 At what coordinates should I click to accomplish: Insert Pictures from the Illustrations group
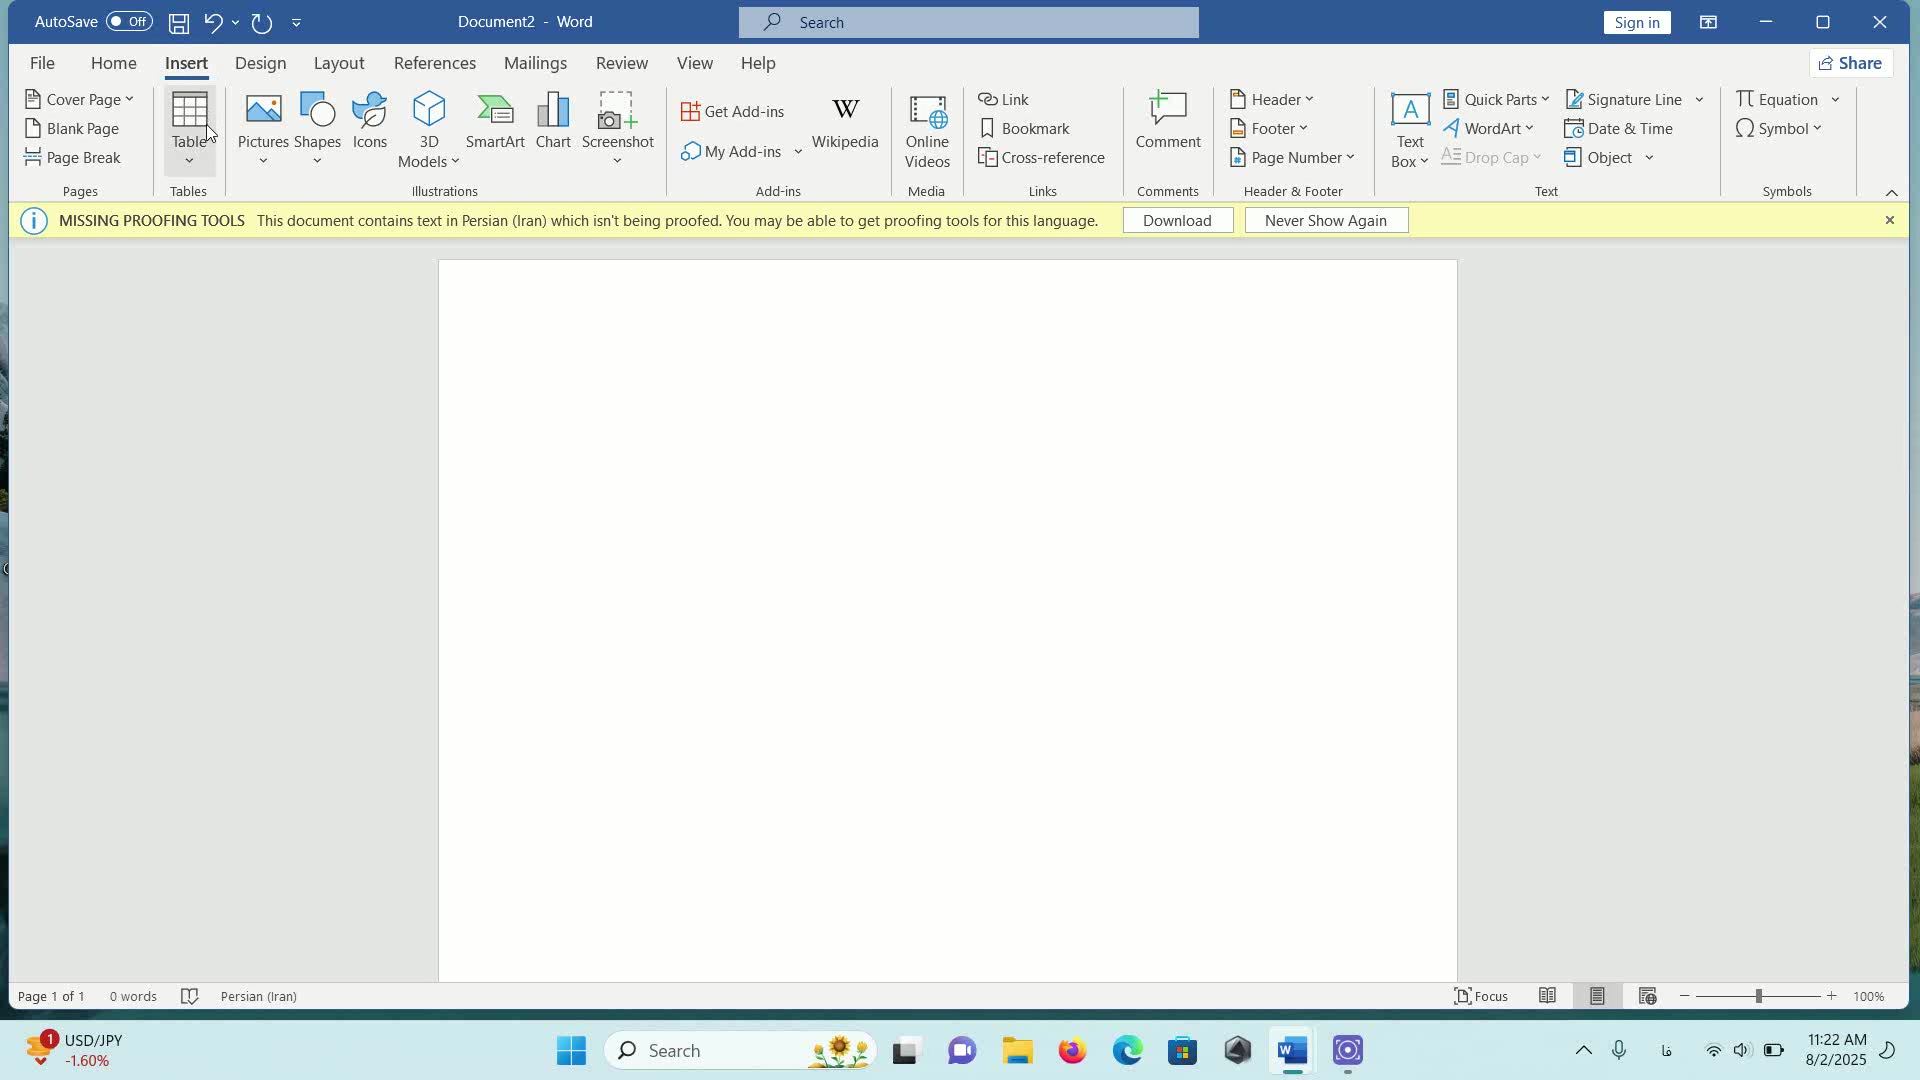(x=263, y=130)
